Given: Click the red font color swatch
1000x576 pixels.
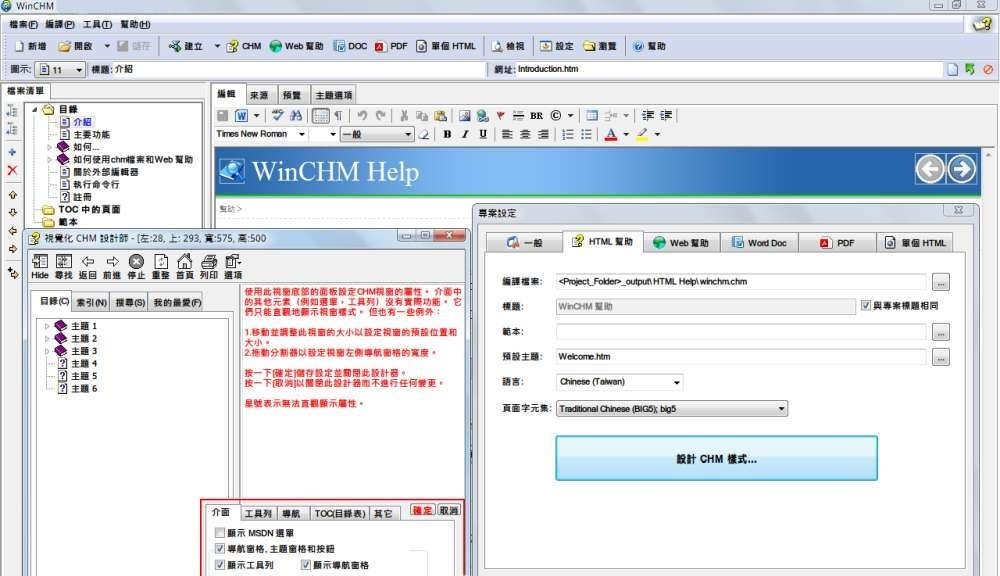Looking at the screenshot, I should coord(610,134).
